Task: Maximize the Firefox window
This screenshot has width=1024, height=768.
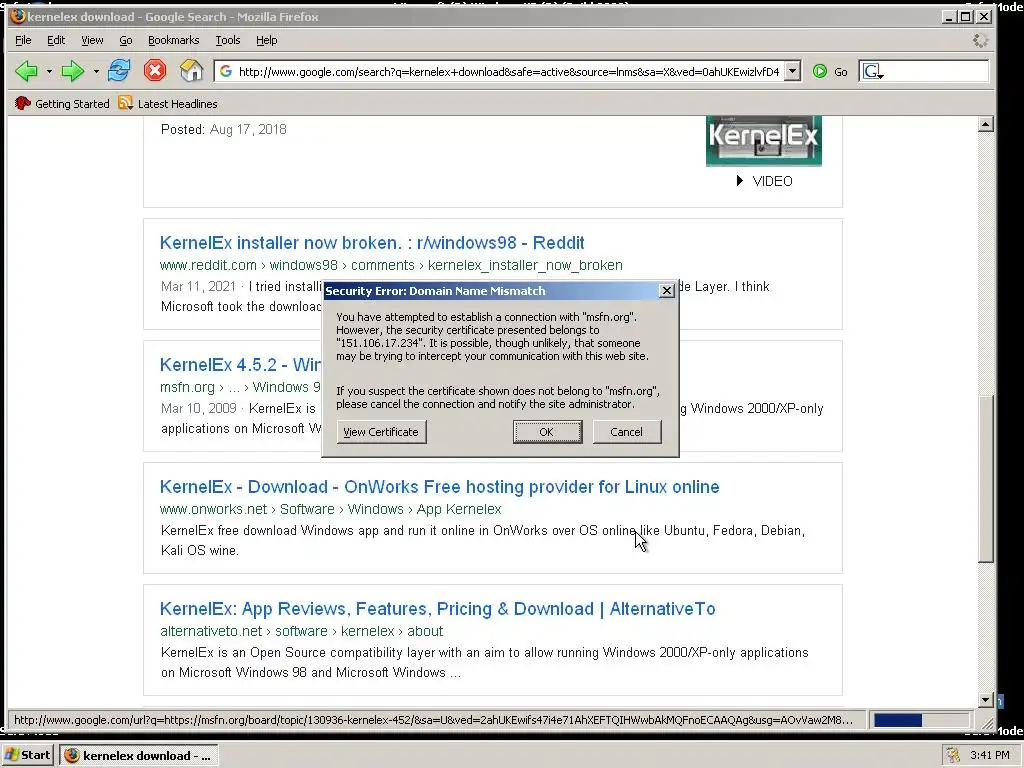Action: 967,17
